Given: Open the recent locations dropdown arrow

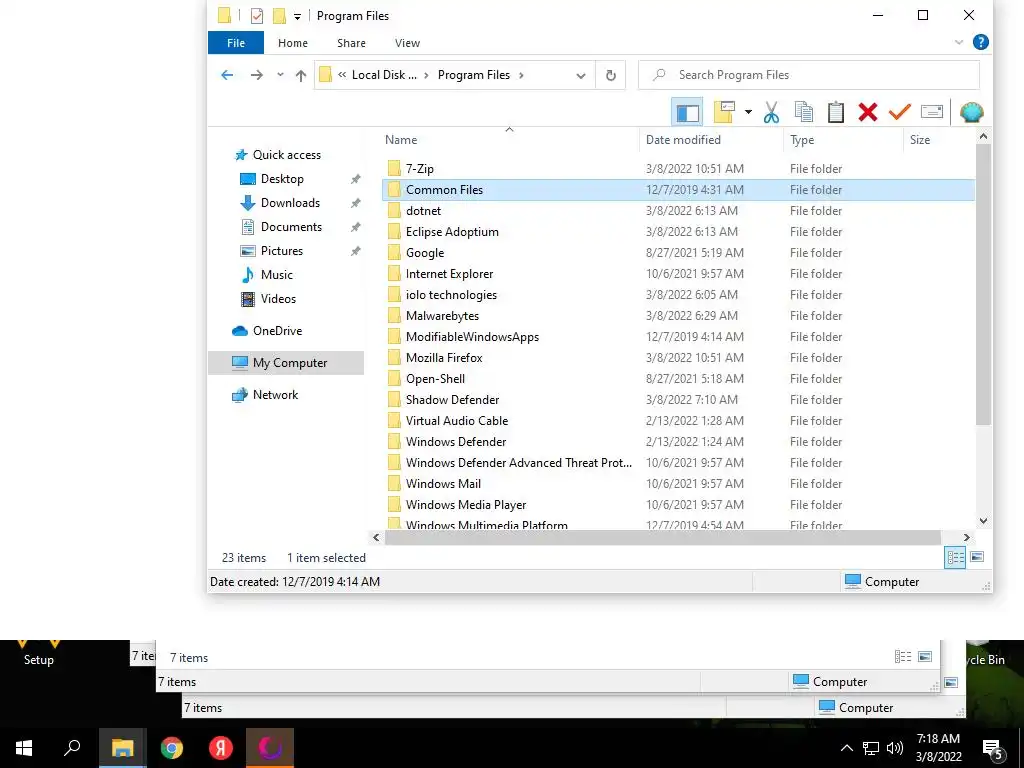Looking at the screenshot, I should (280, 75).
